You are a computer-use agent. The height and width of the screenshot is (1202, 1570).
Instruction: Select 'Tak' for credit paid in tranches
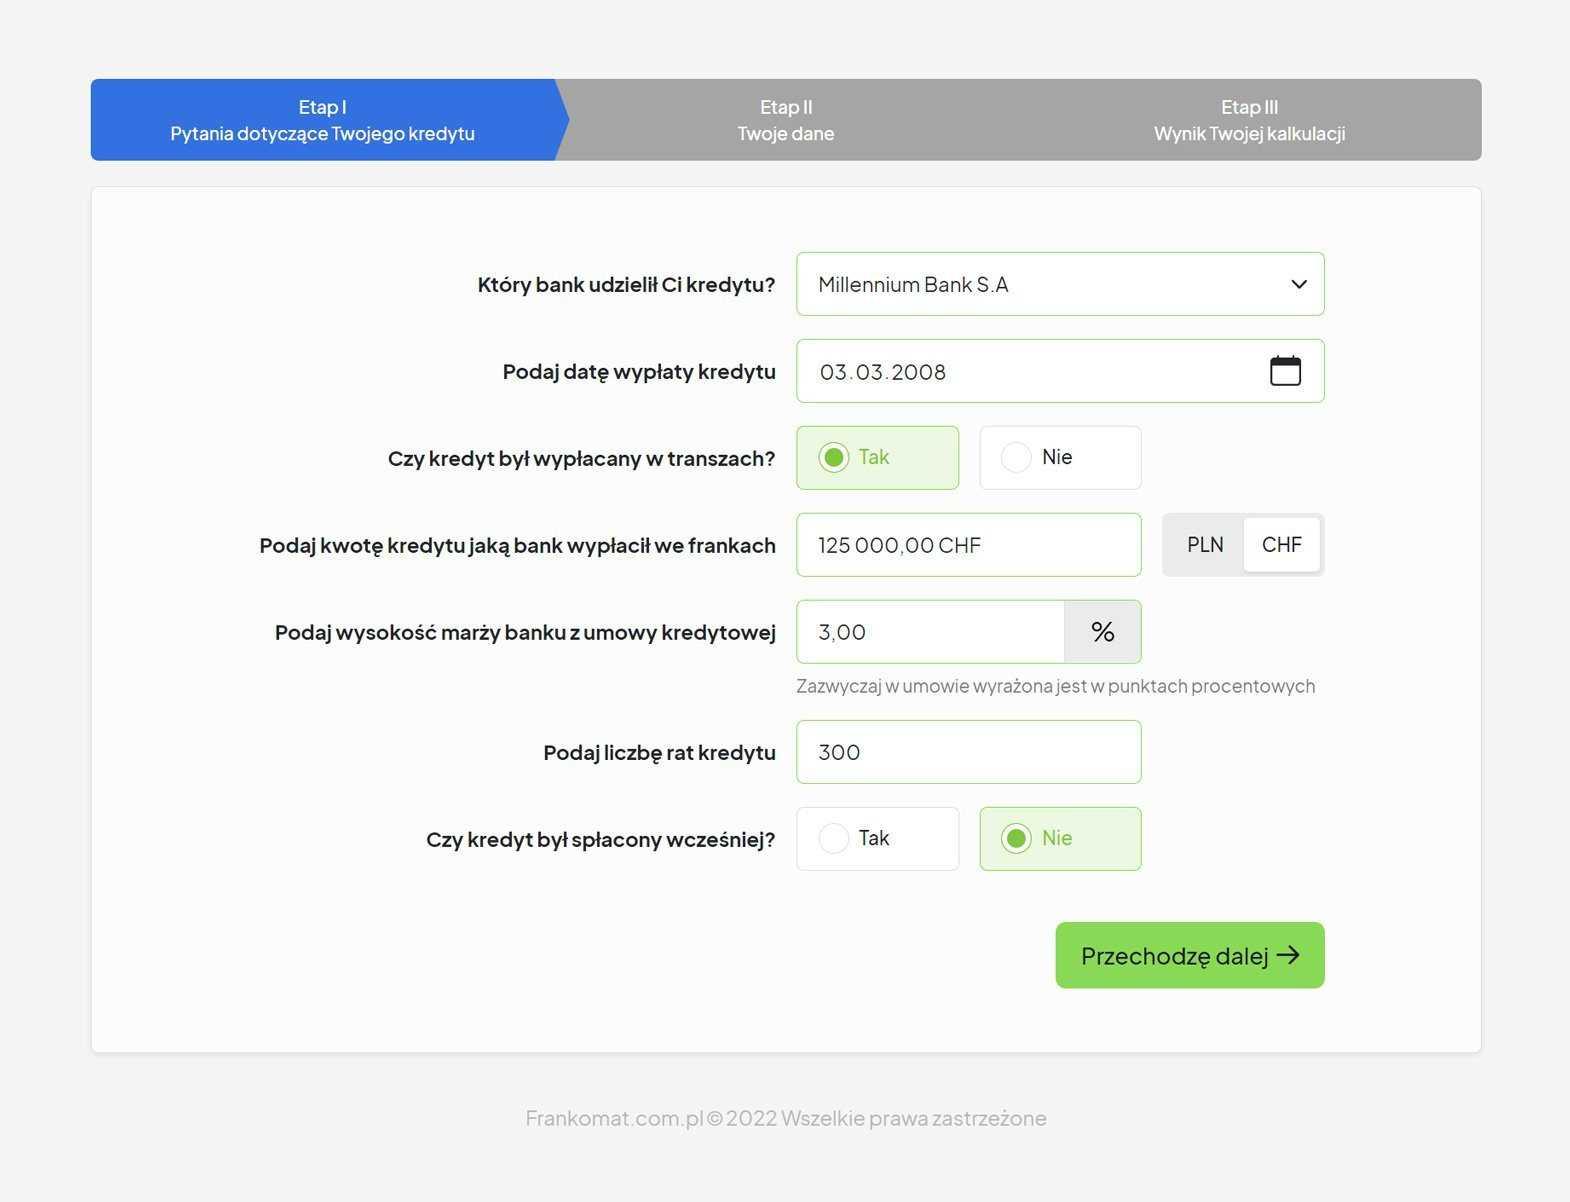pos(877,458)
